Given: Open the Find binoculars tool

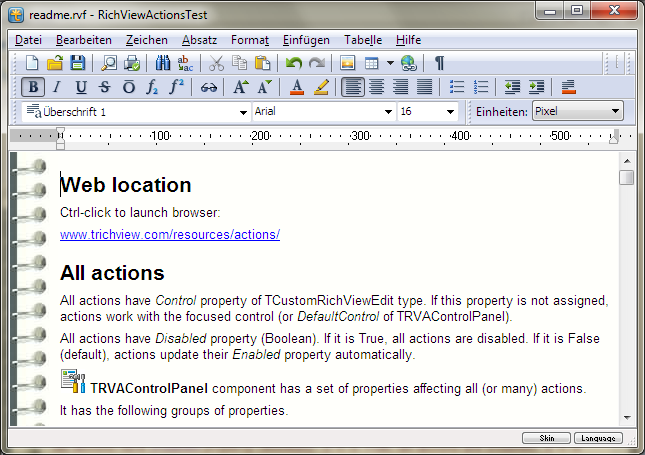Looking at the screenshot, I should pyautogui.click(x=163, y=63).
